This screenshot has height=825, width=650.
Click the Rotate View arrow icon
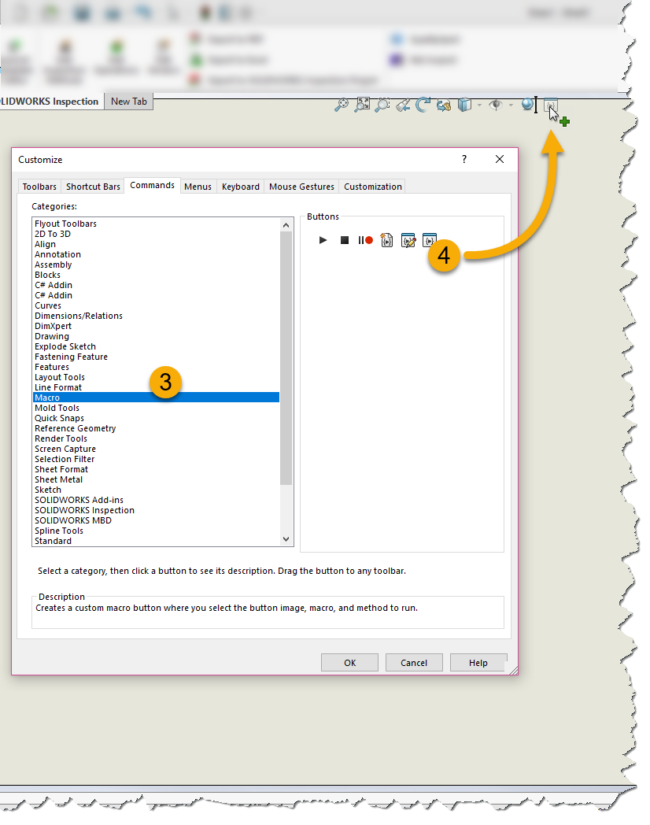[x=423, y=104]
